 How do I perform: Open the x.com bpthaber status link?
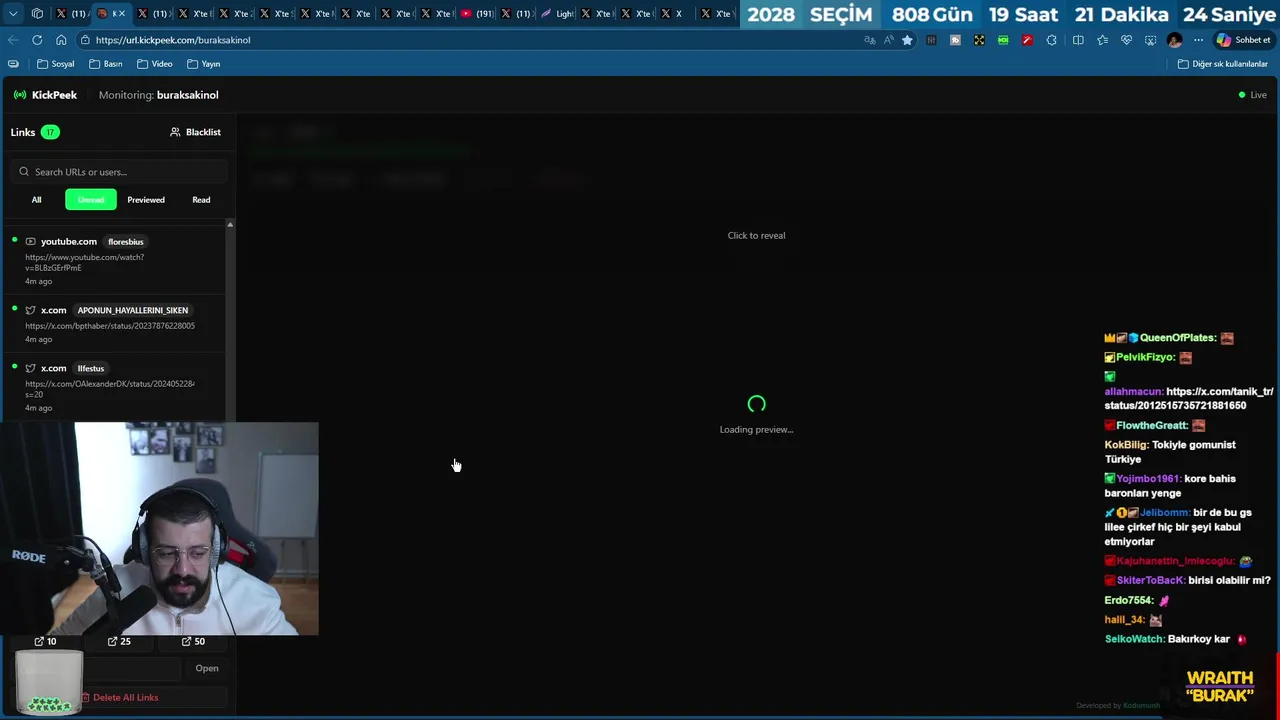115,324
